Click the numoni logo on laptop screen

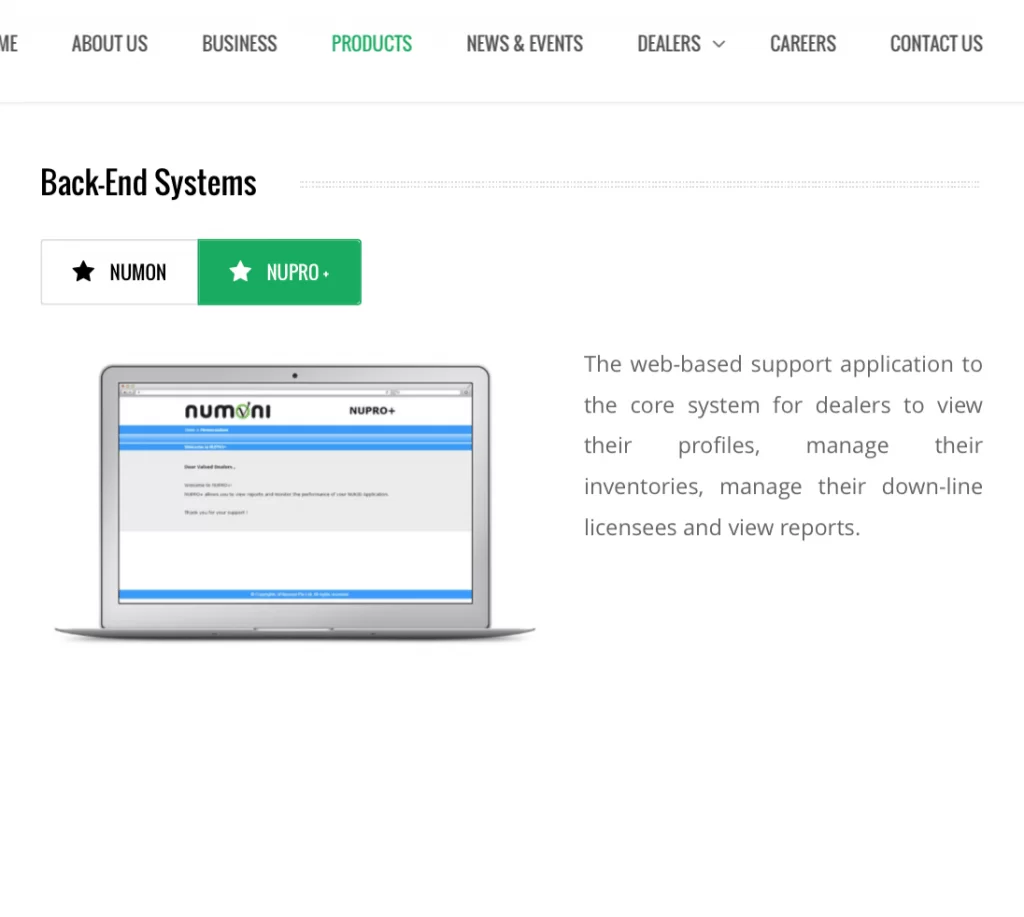pyautogui.click(x=227, y=411)
